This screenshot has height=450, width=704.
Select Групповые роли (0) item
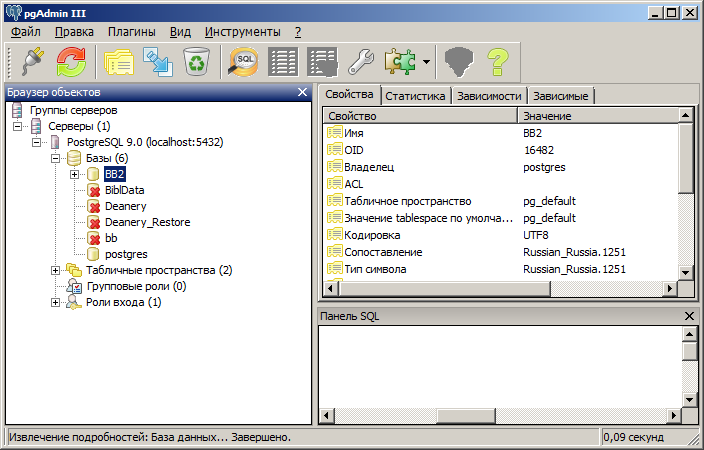tap(136, 286)
